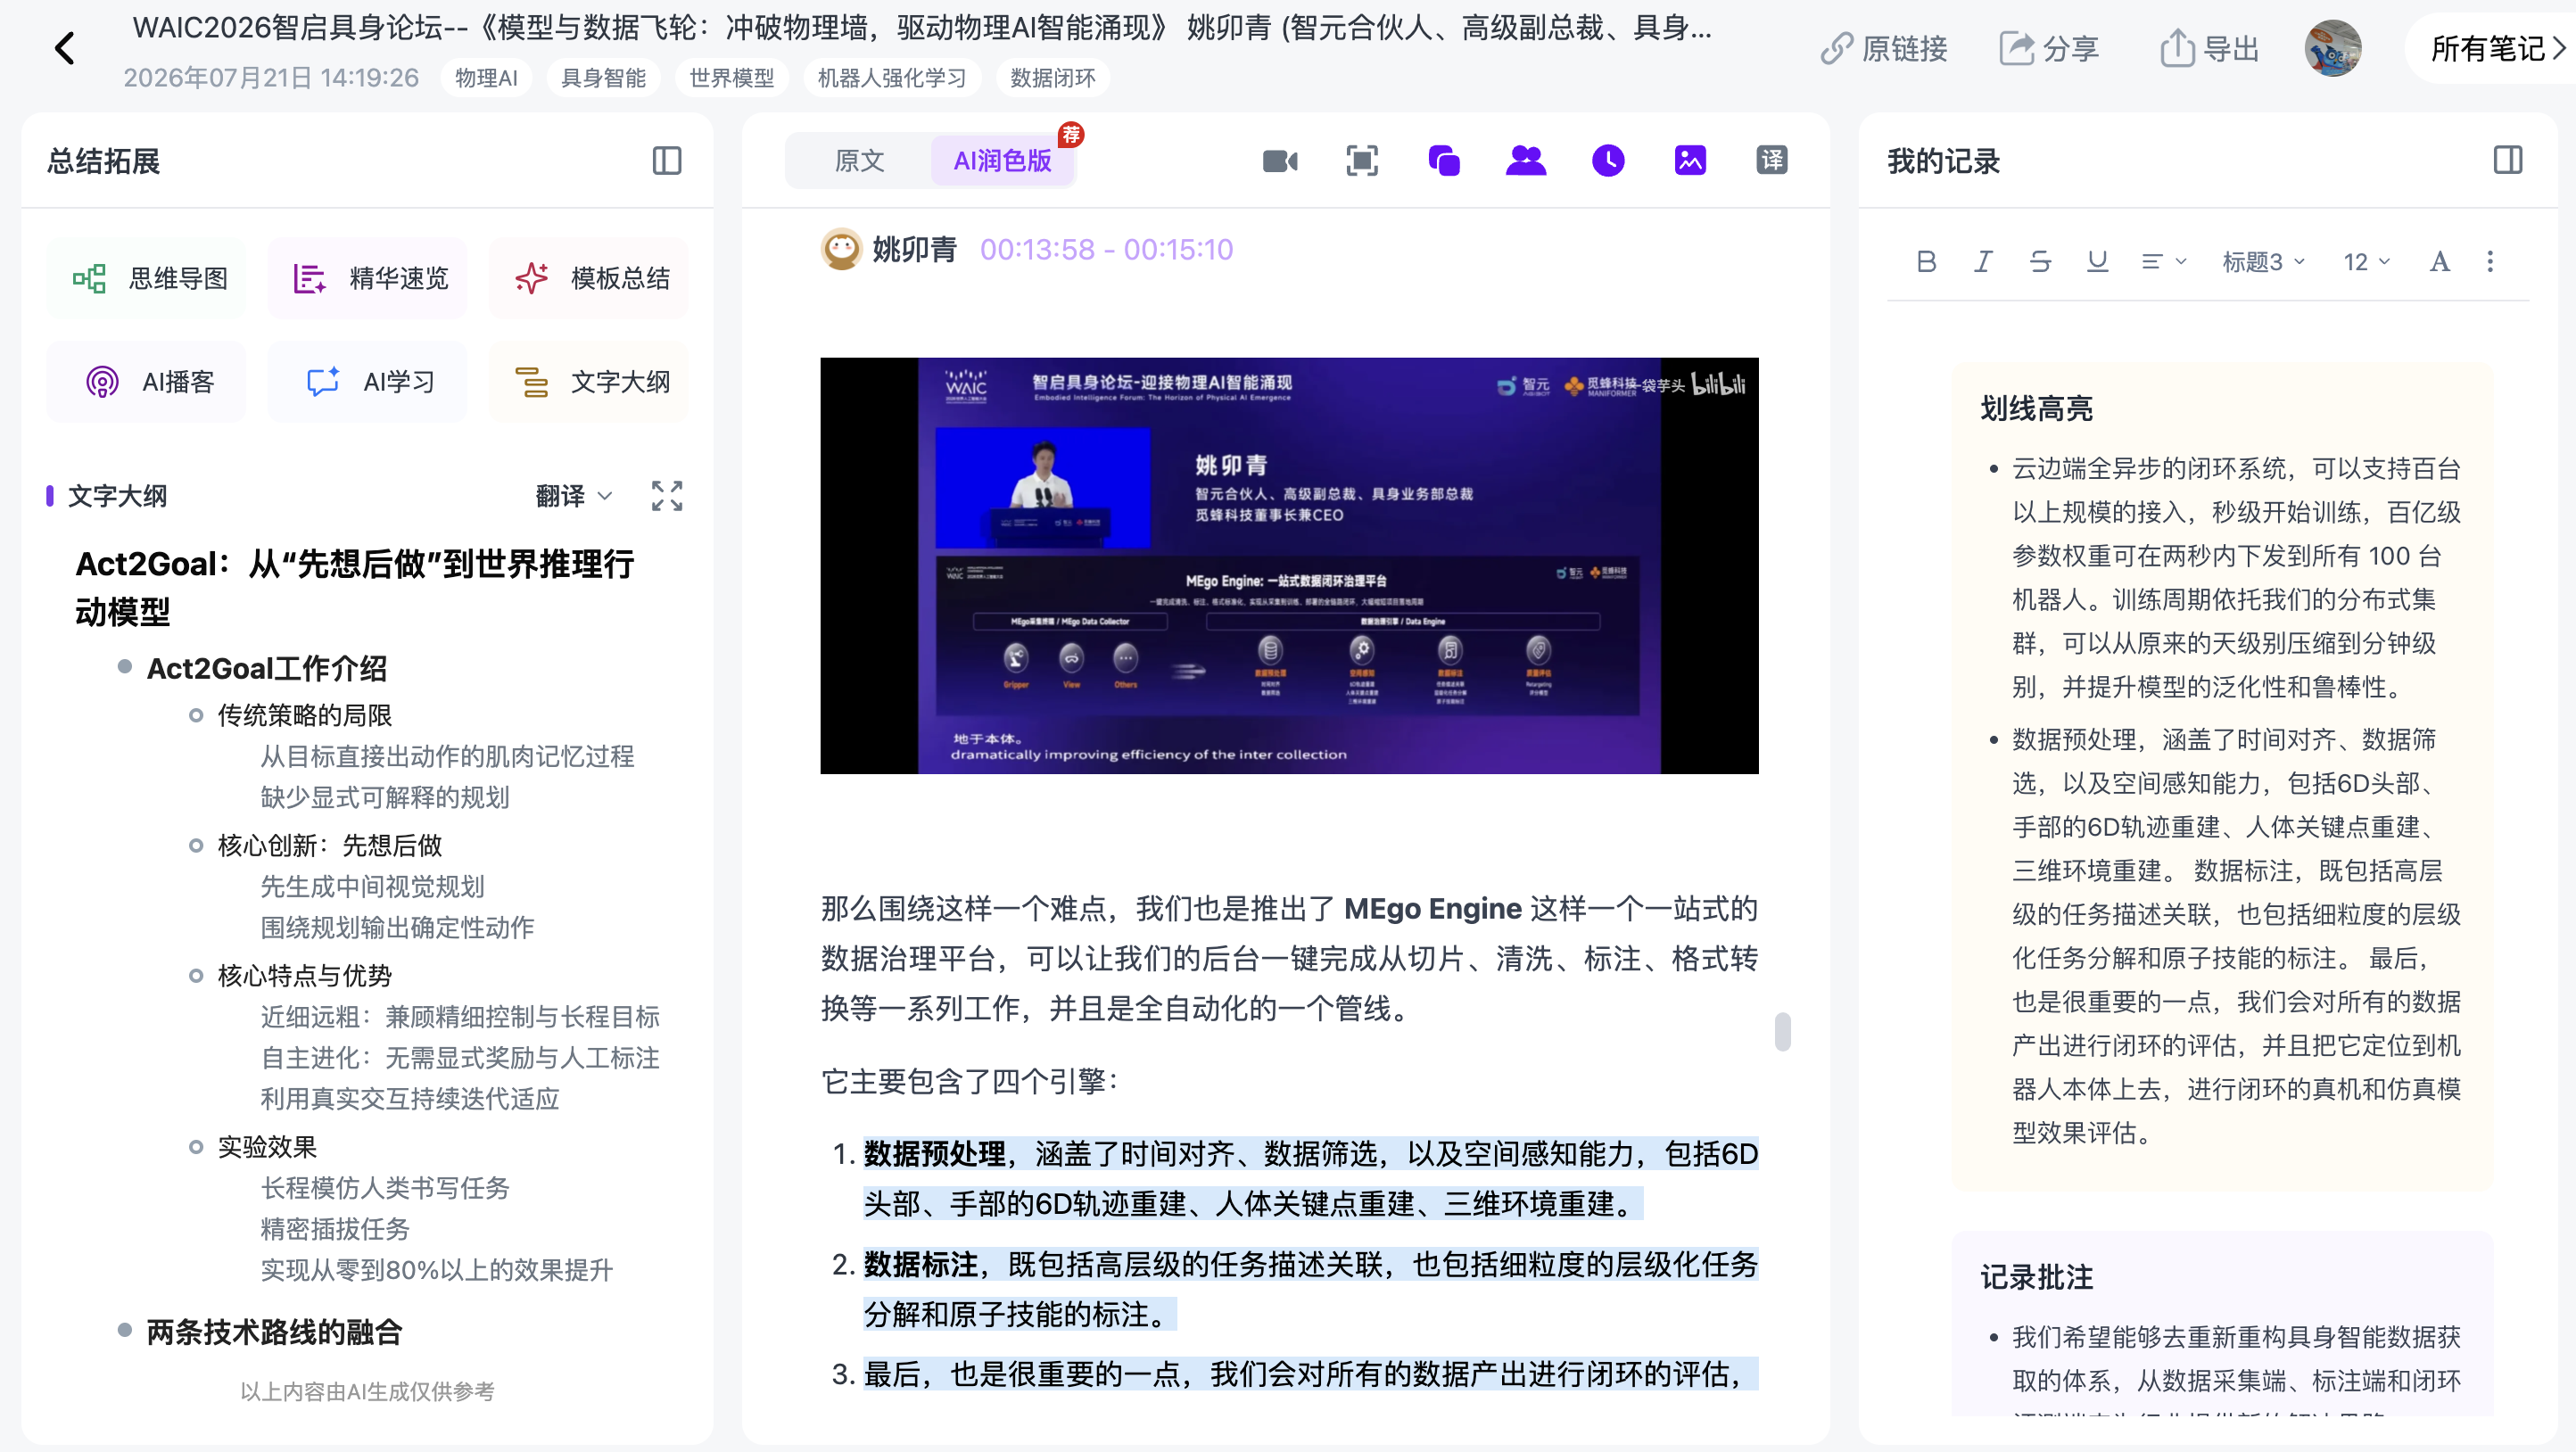Select outline item 实验效果
Viewport: 2576px width, 1452px height.
(267, 1146)
